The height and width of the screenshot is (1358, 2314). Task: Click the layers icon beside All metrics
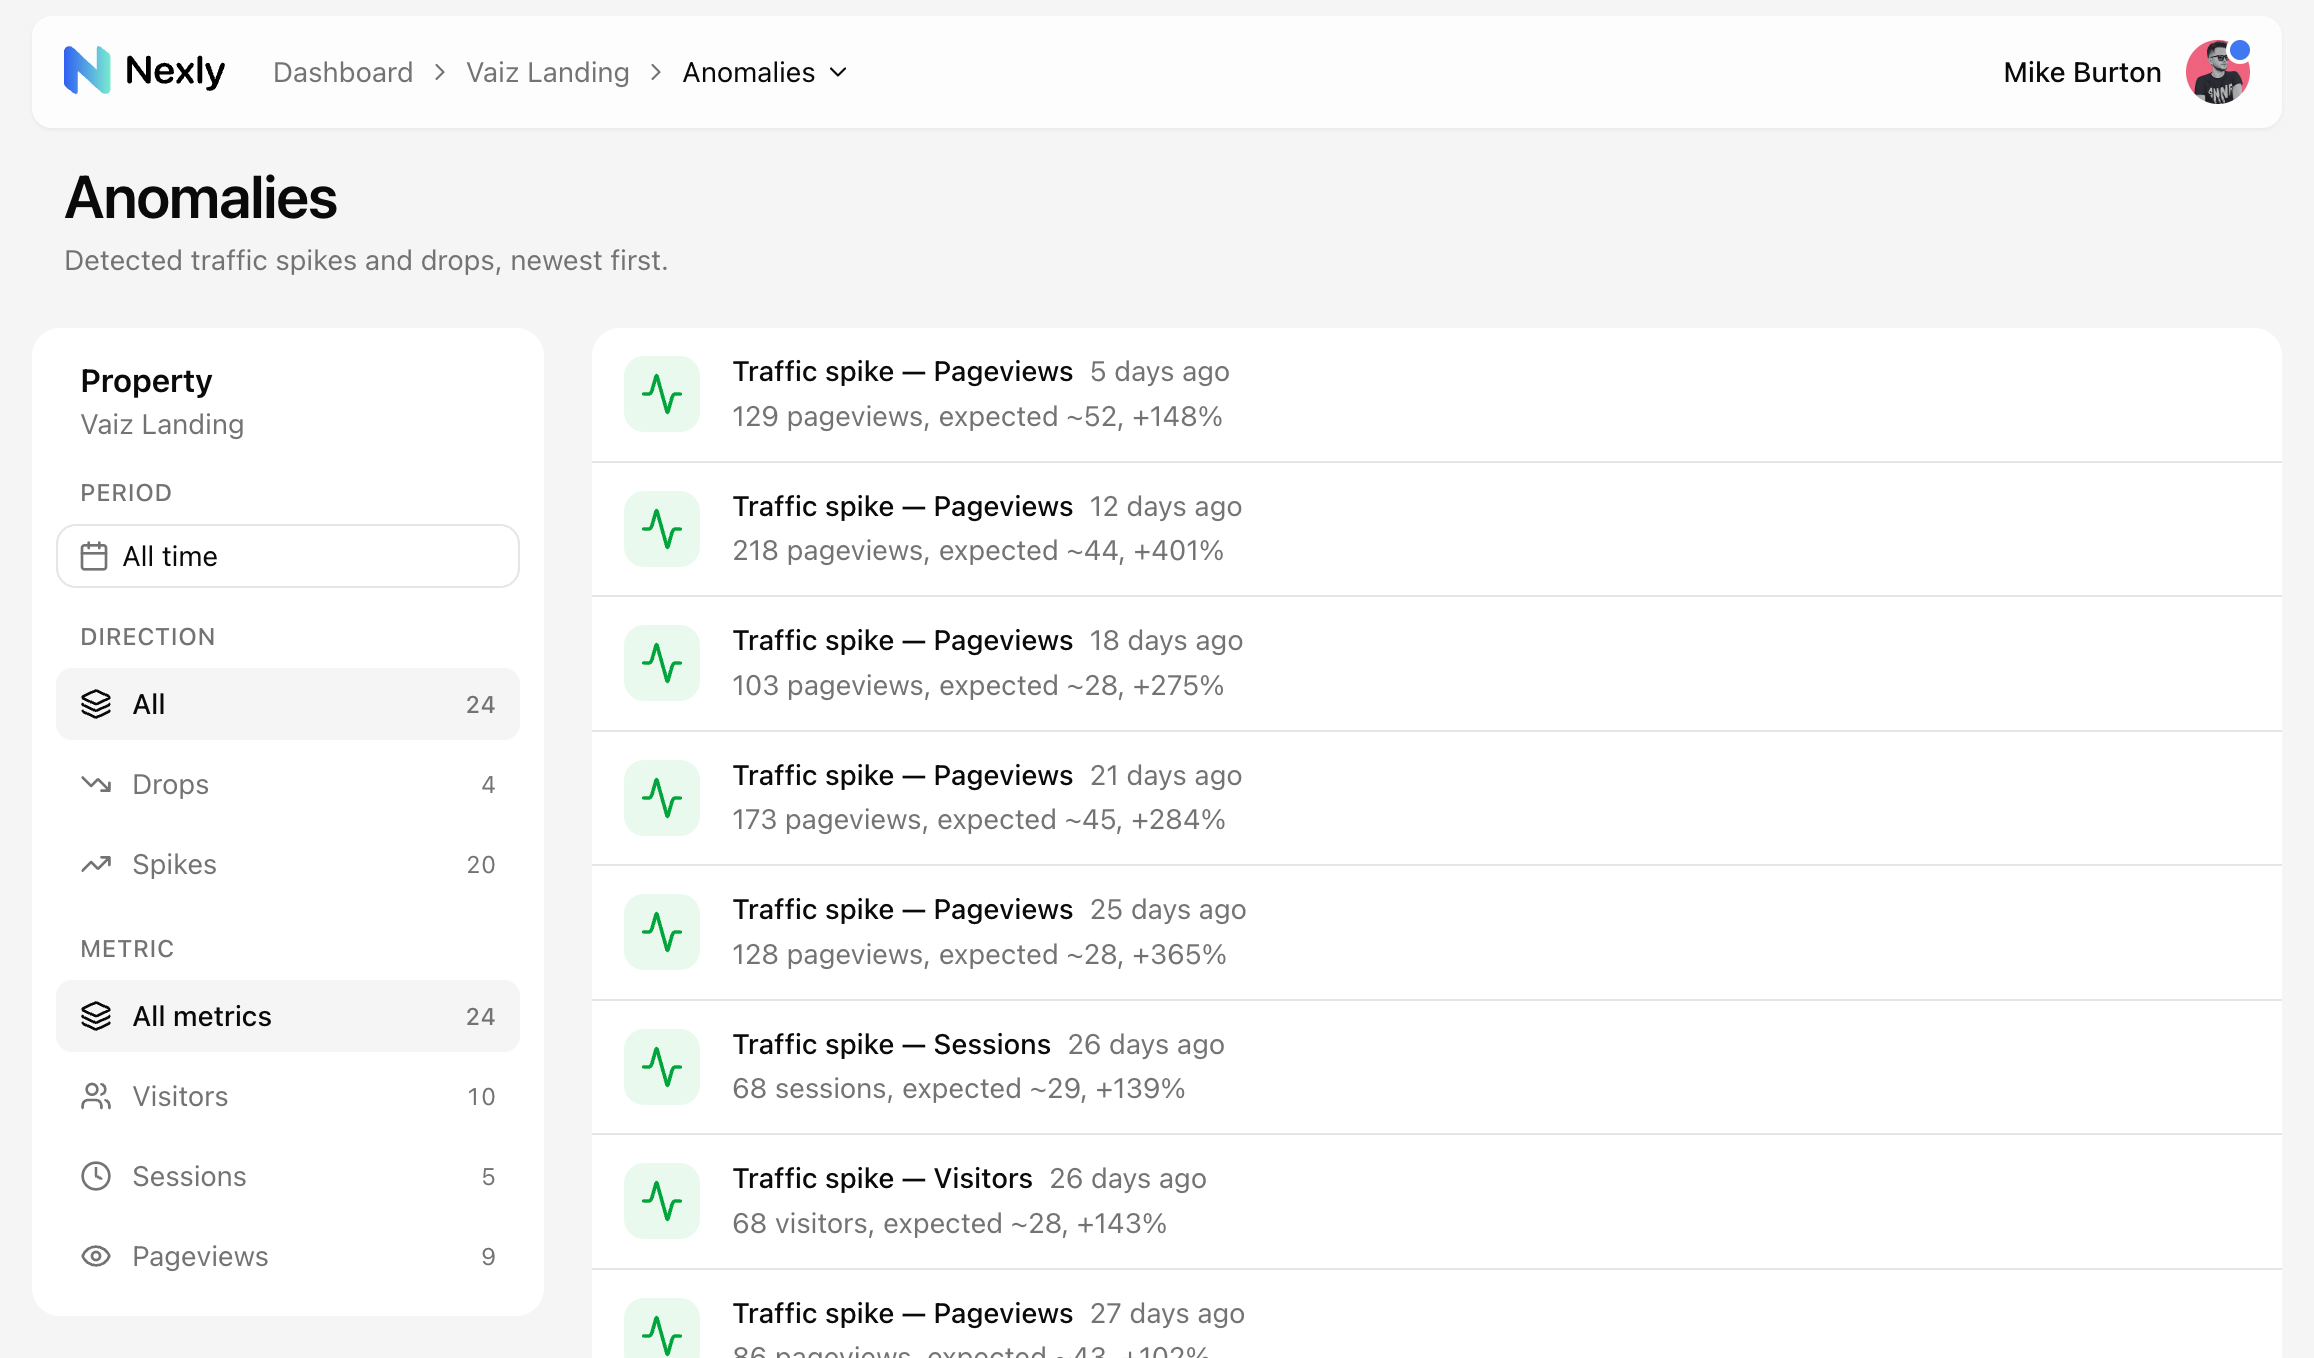click(96, 1016)
